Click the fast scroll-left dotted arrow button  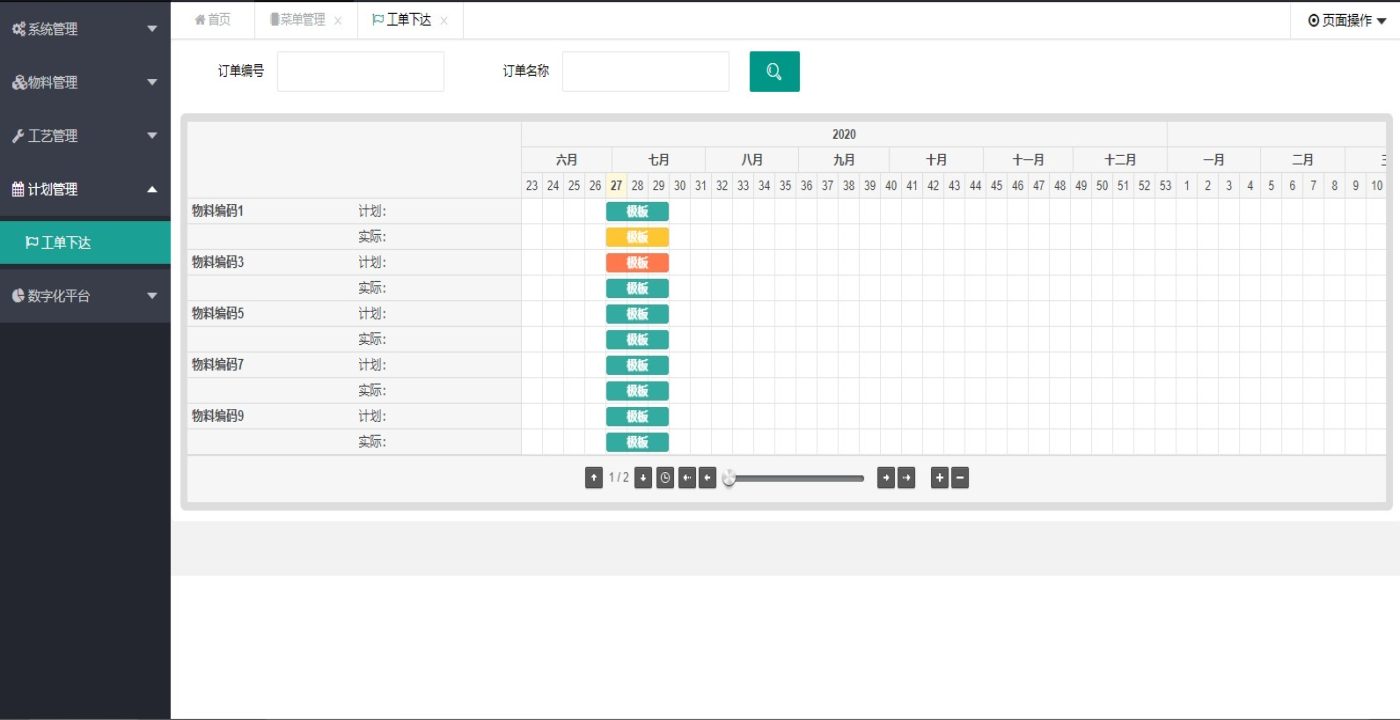[x=687, y=478]
